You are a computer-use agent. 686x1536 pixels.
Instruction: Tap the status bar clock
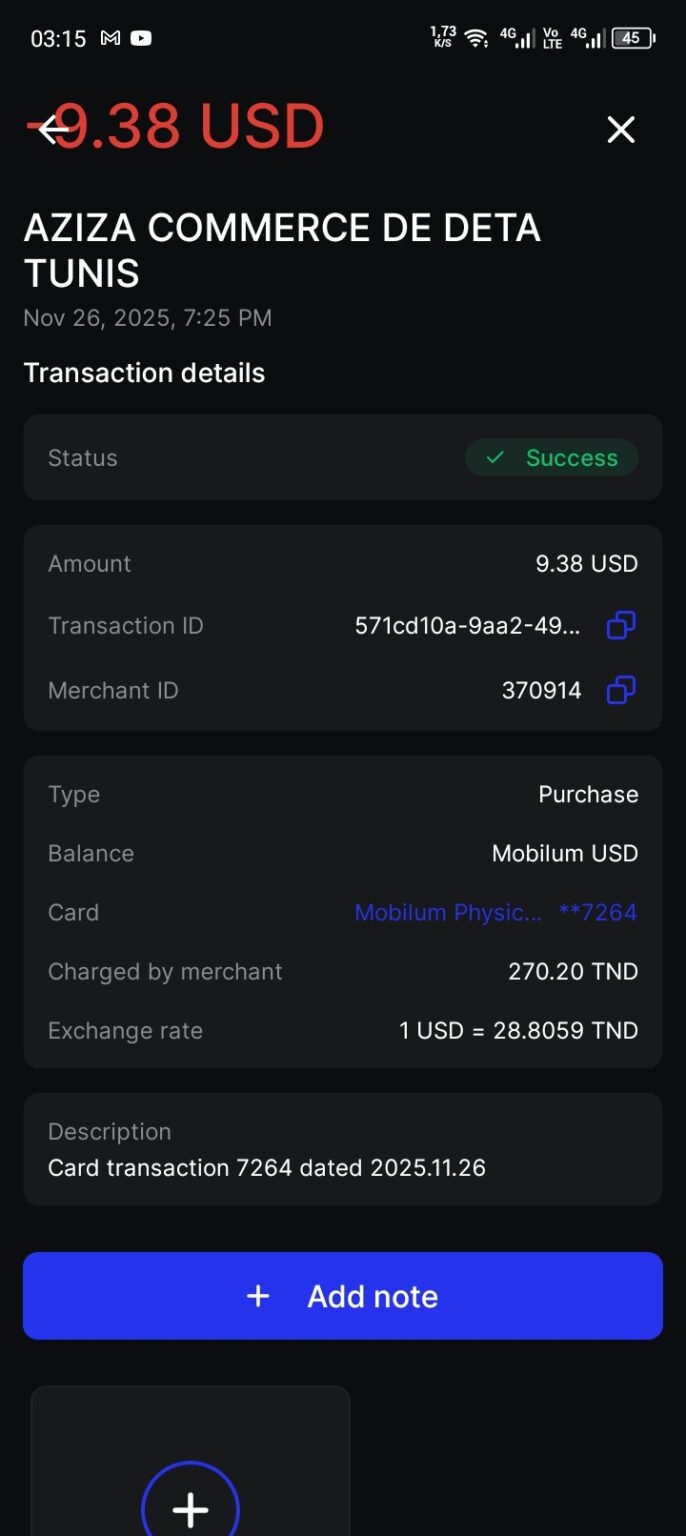click(58, 39)
